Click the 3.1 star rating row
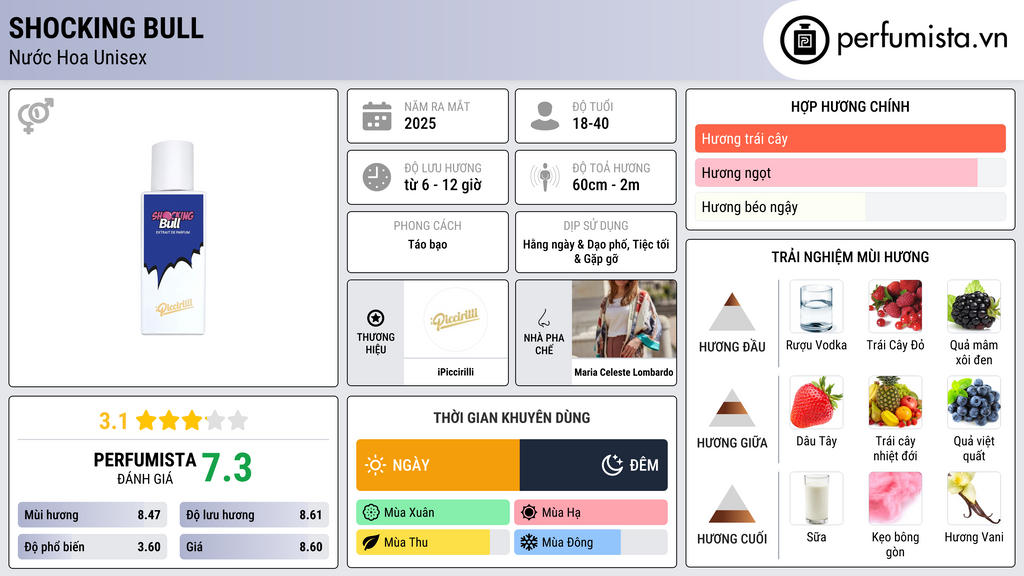The height and width of the screenshot is (576, 1024). (x=173, y=421)
